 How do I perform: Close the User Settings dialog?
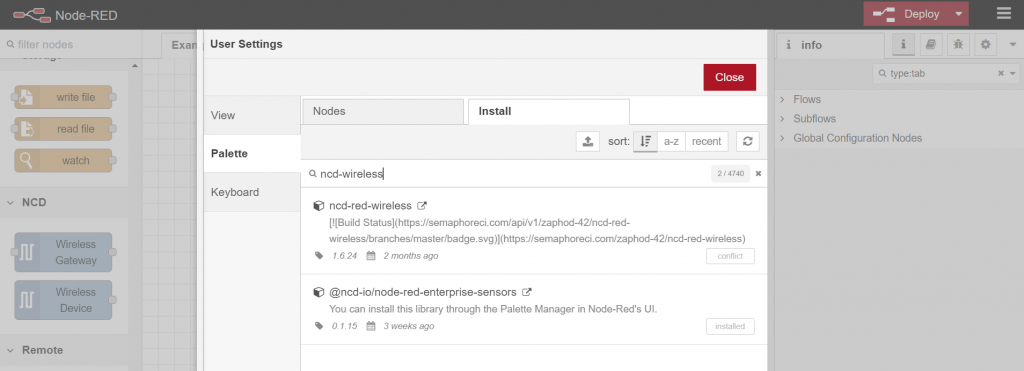click(x=729, y=77)
